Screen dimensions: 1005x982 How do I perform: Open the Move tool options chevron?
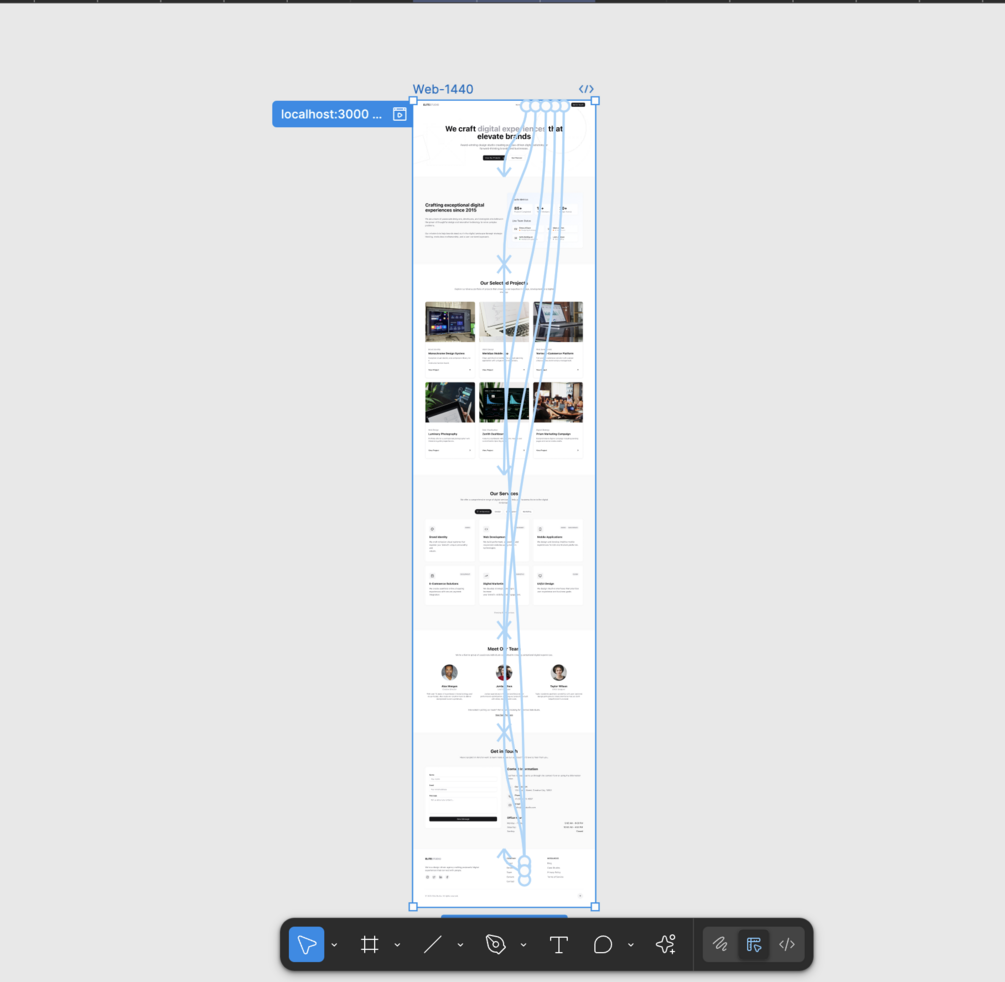click(335, 945)
